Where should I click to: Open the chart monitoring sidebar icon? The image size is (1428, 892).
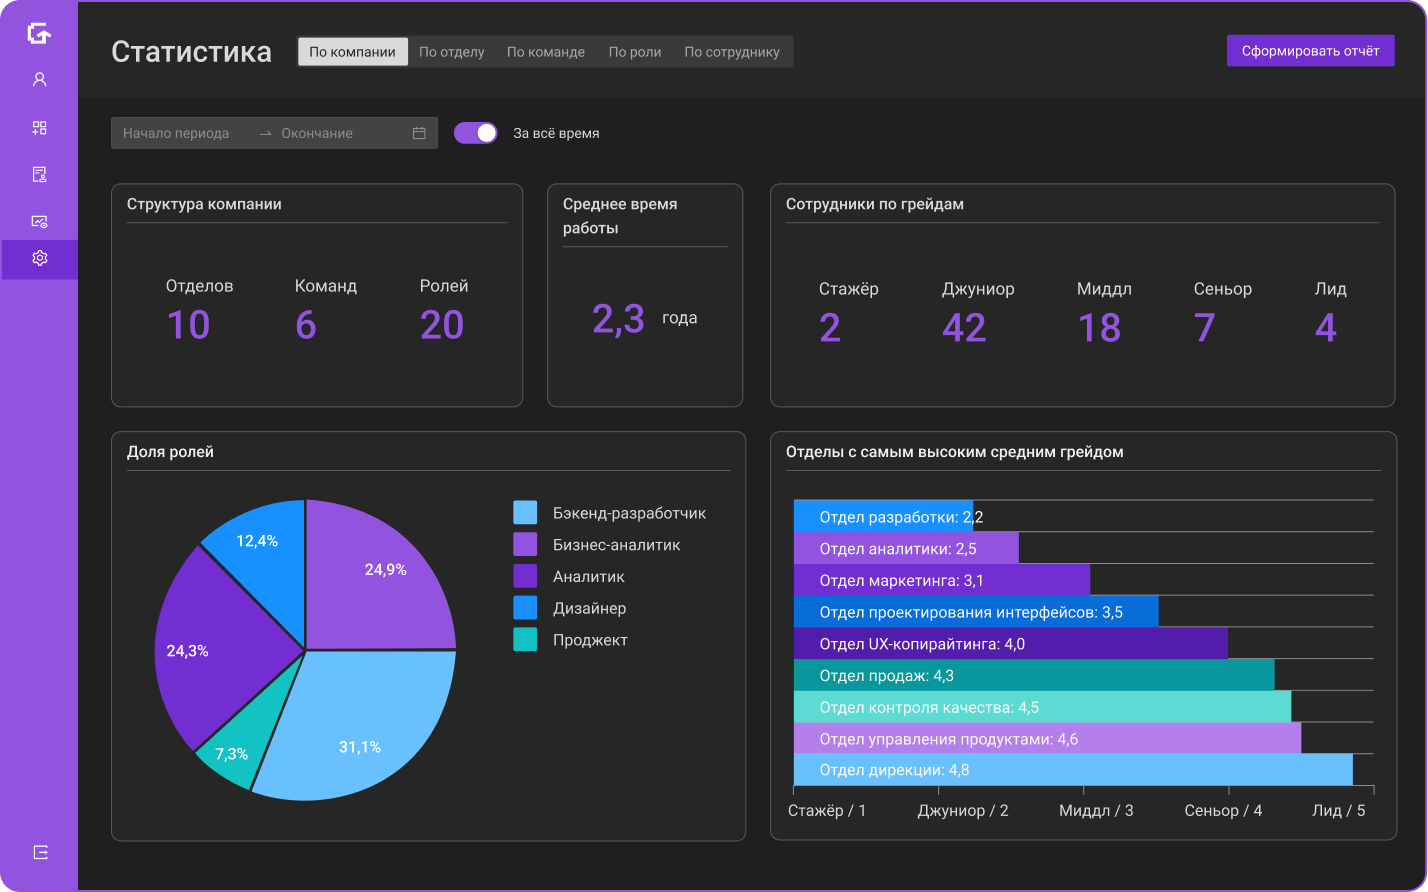40,221
